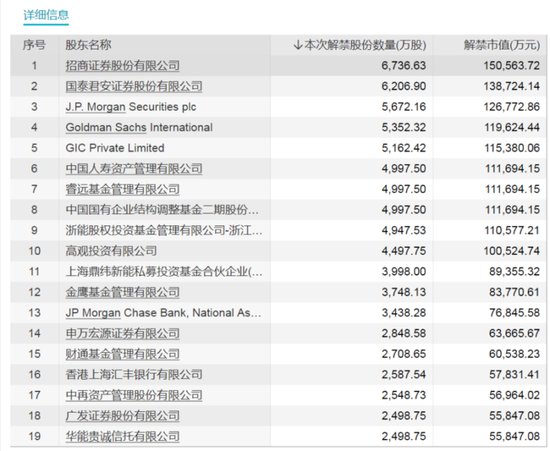
Task: Open the 详细信息 tab
Action: [46, 15]
